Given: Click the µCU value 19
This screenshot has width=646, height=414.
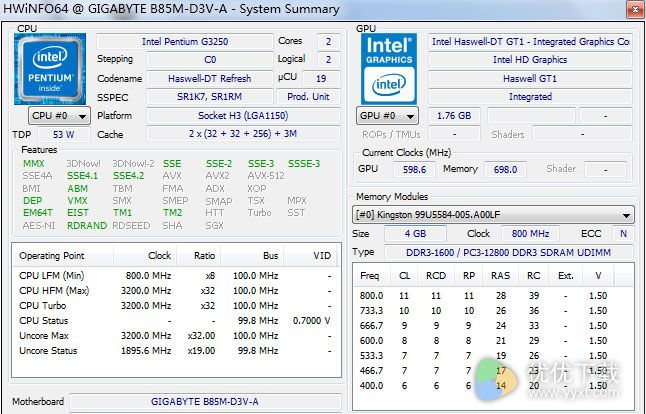Looking at the screenshot, I should 321,78.
